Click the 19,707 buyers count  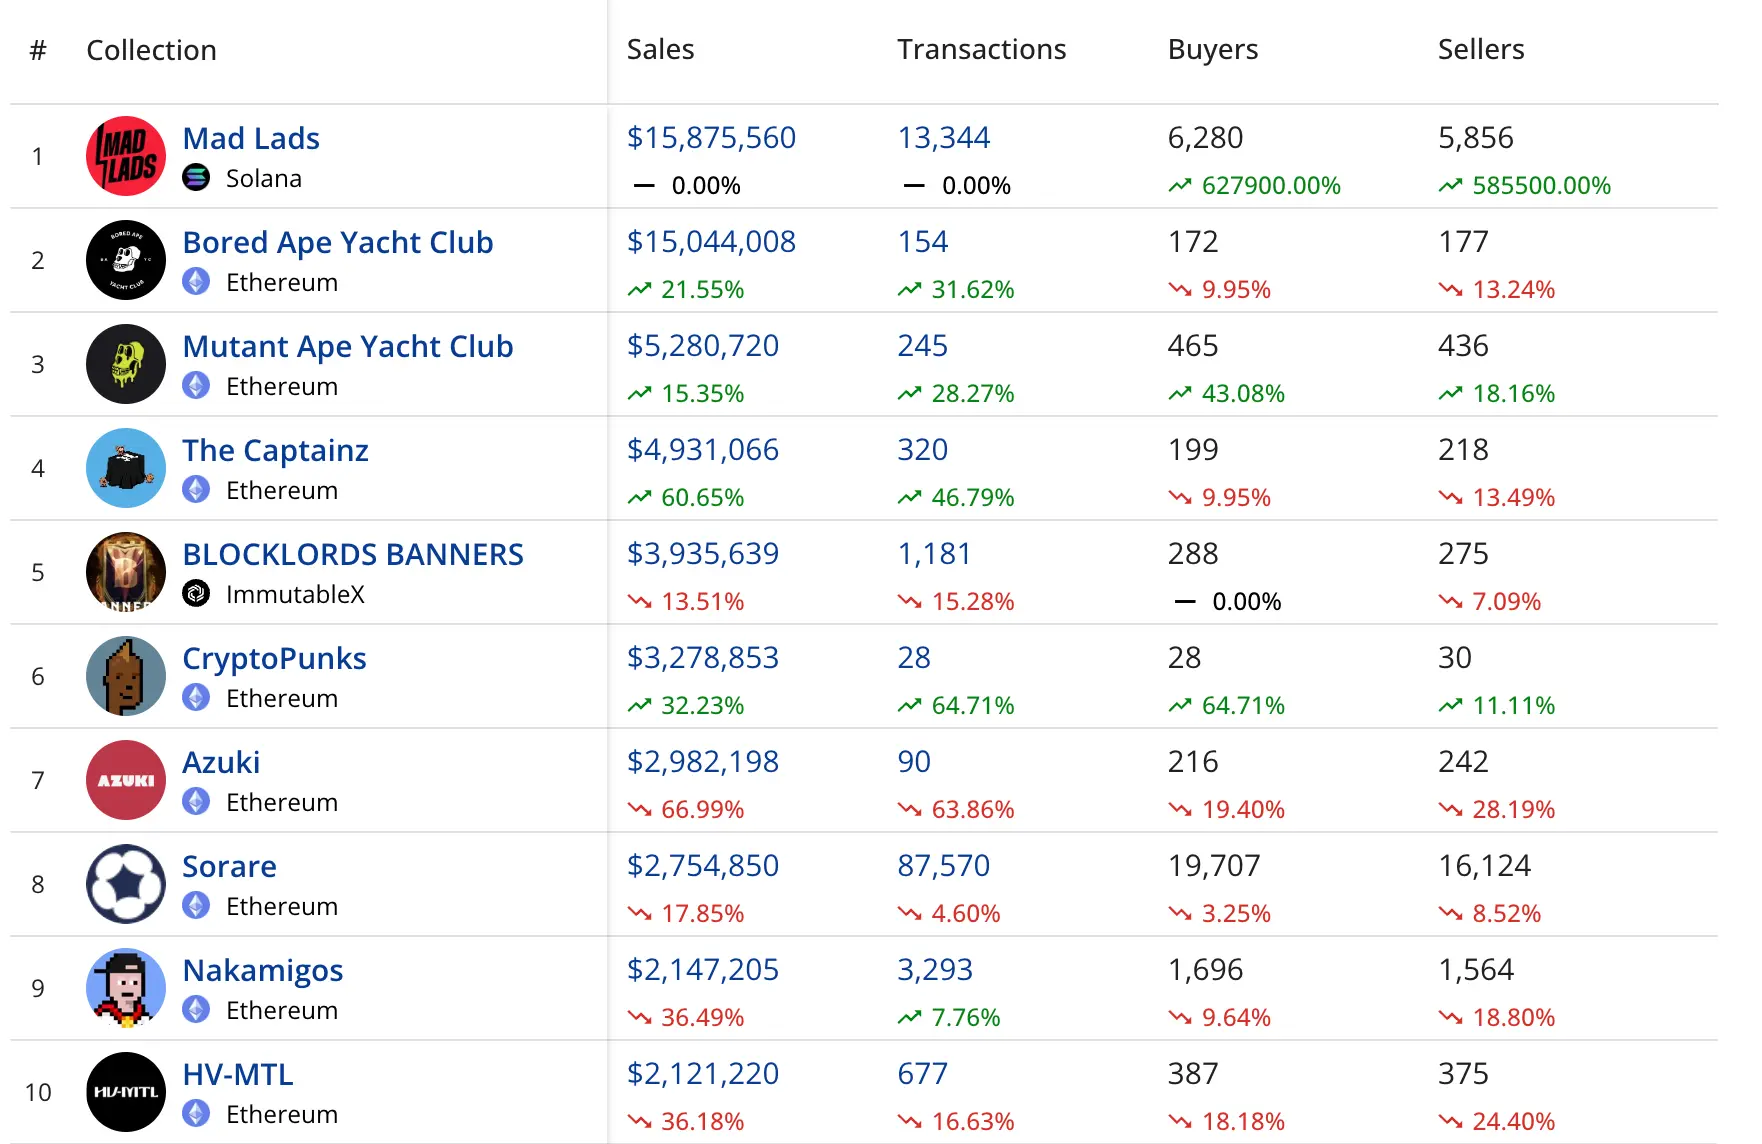(1214, 866)
